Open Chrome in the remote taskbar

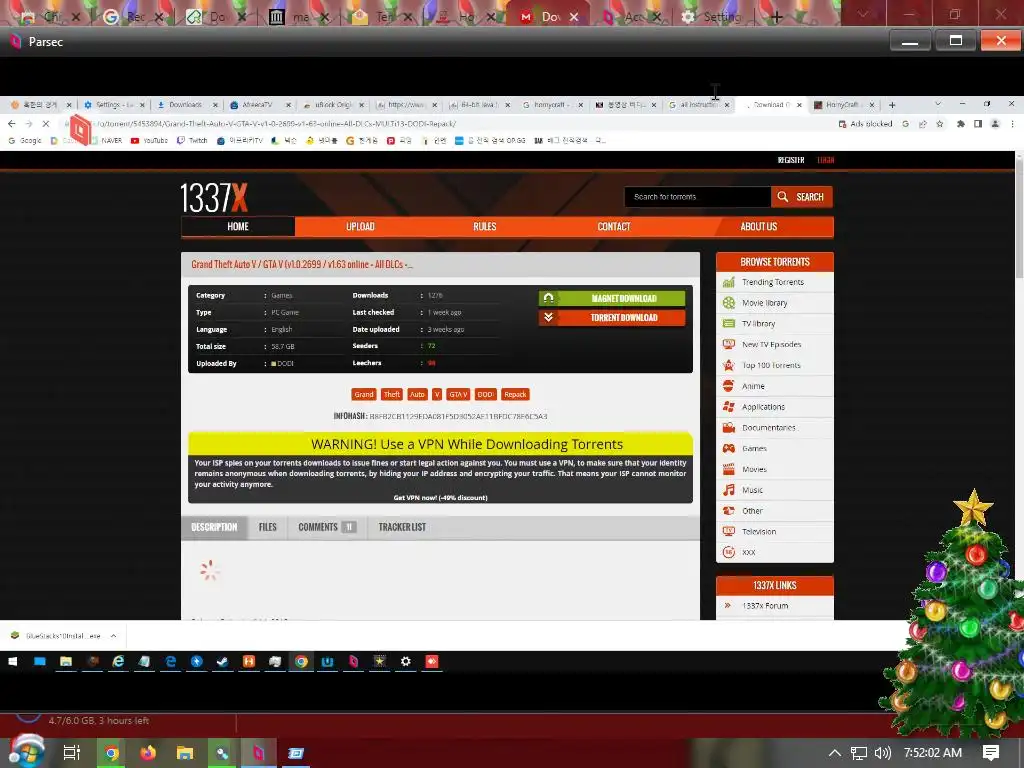[x=301, y=662]
